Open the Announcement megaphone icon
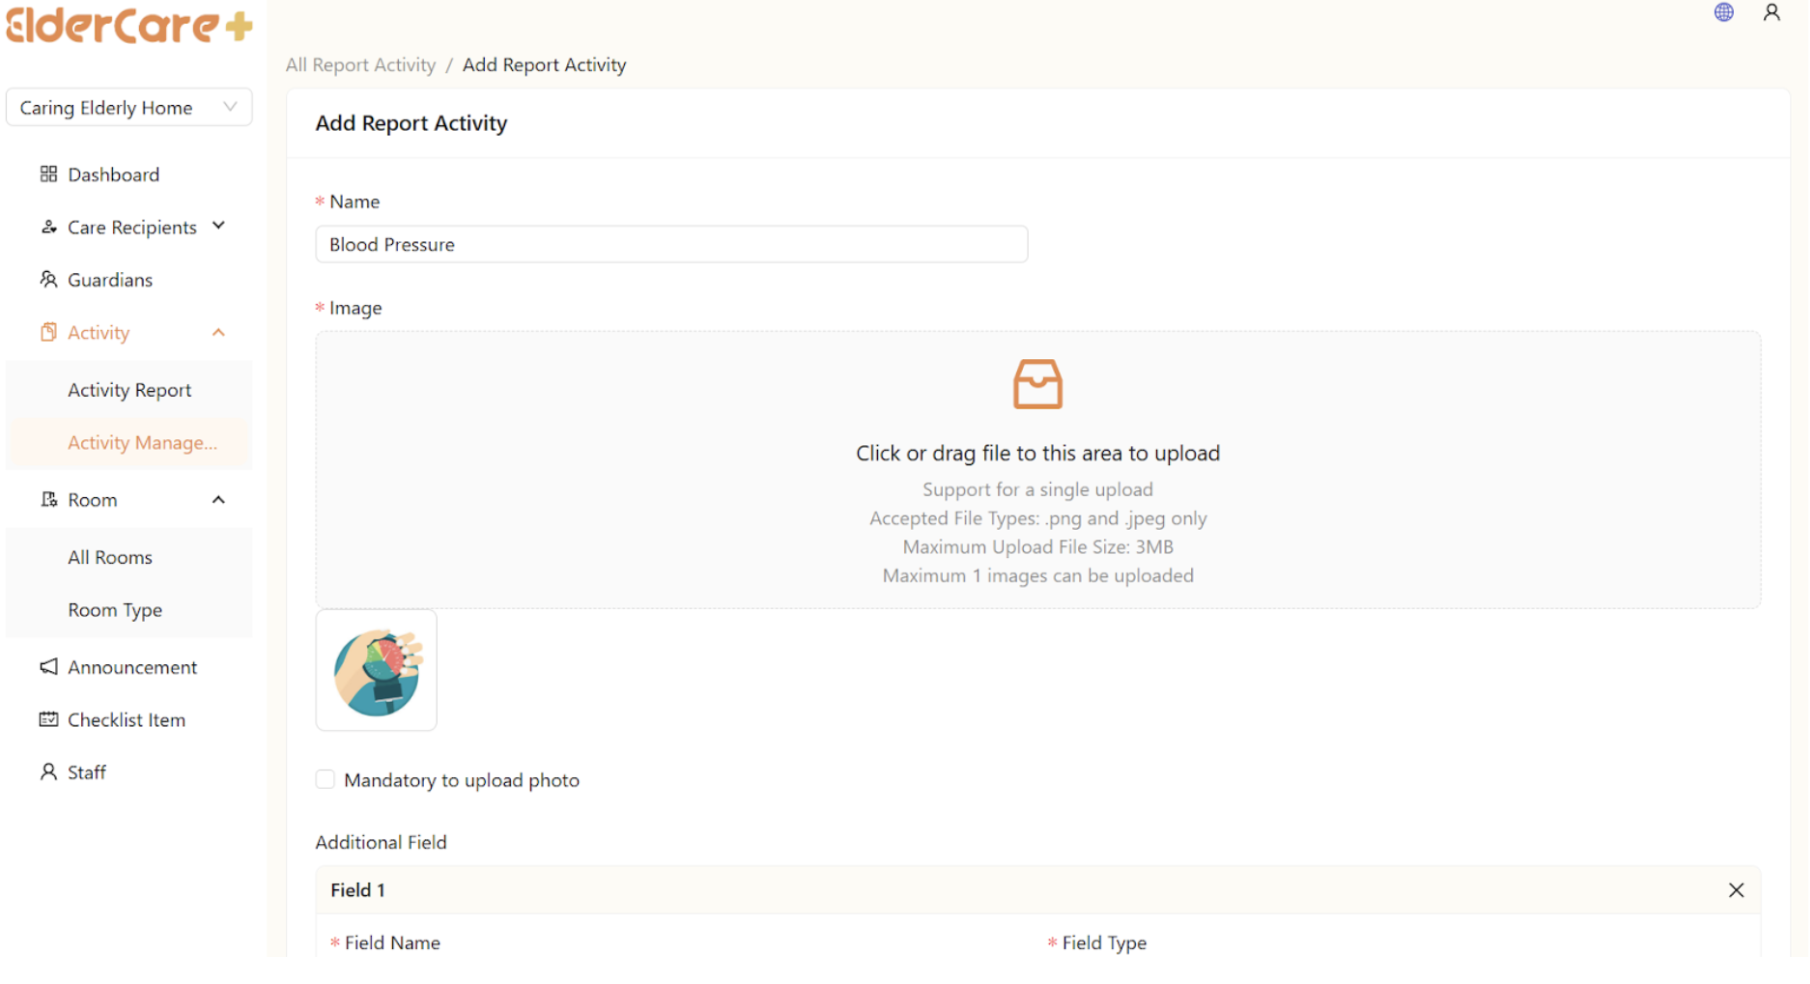The height and width of the screenshot is (984, 1810). pos(48,667)
